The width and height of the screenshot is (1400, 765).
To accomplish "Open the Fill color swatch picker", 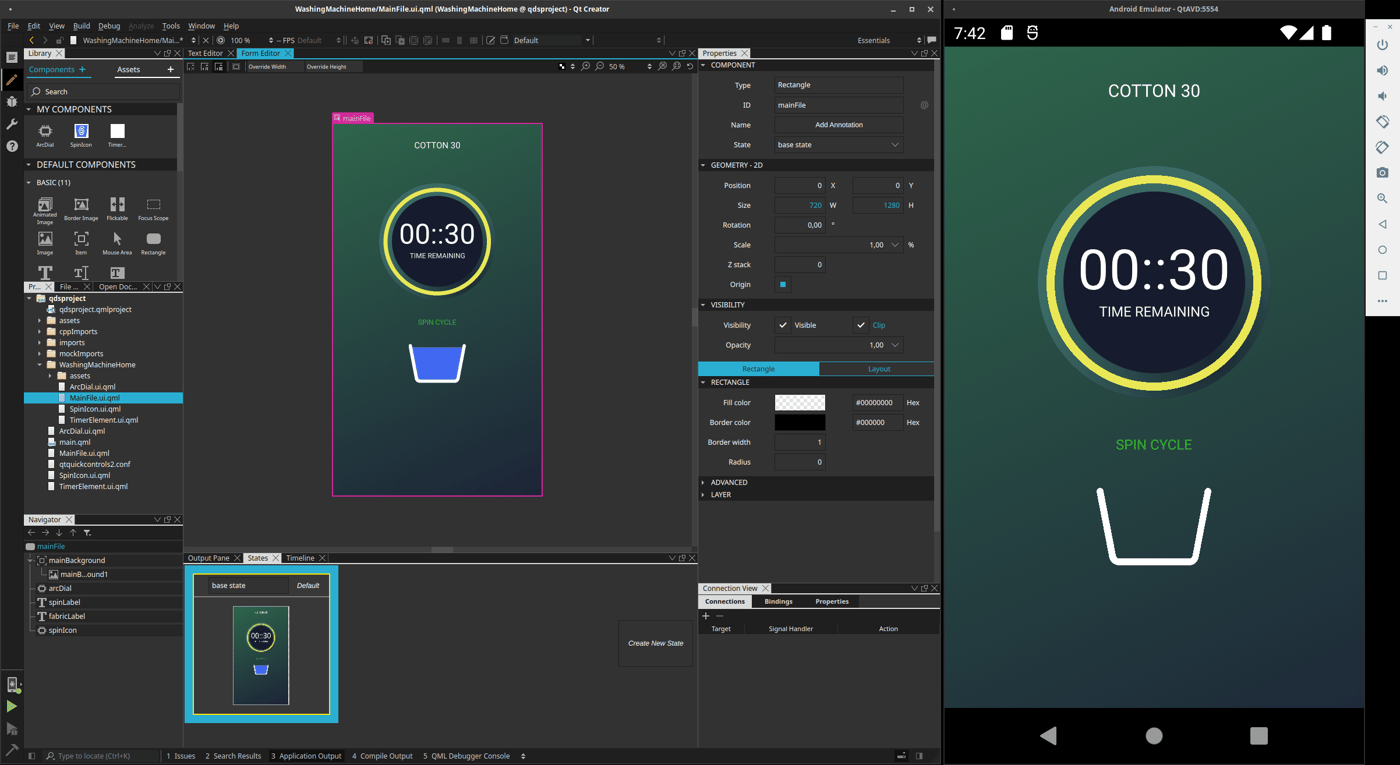I will tap(800, 402).
